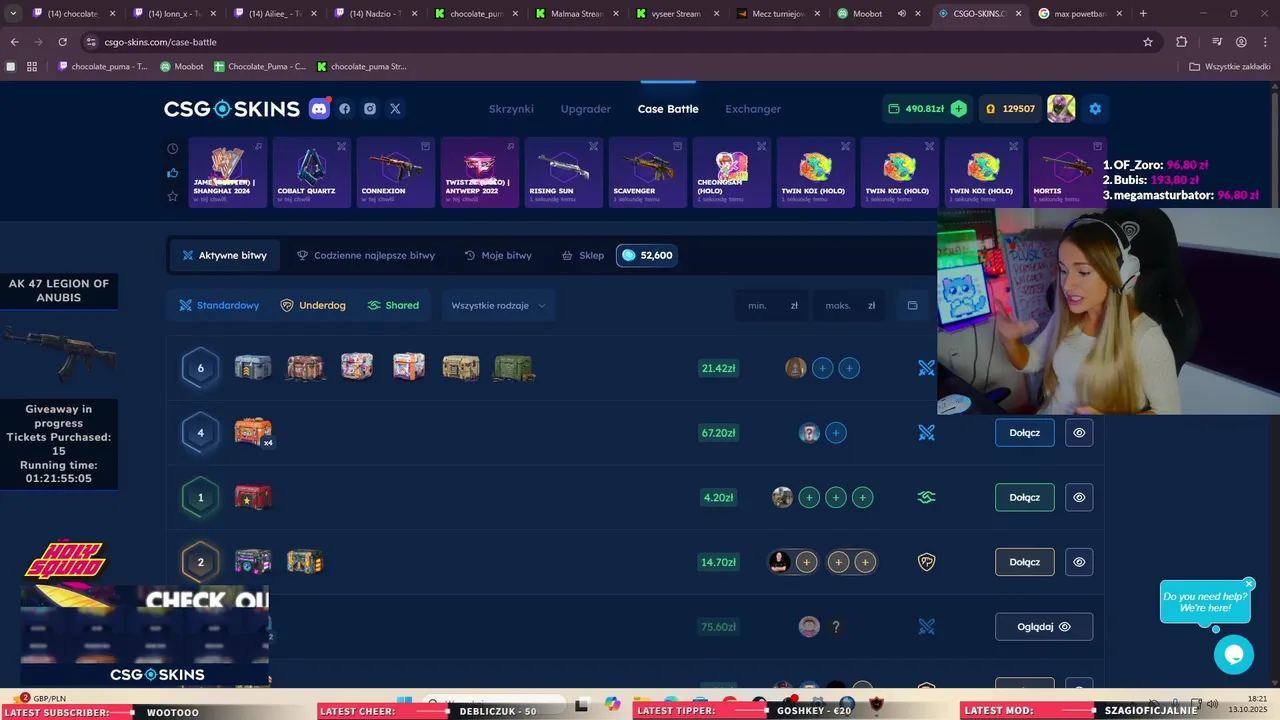Click the clock icon beside drops feed
The width and height of the screenshot is (1280, 720).
(172, 148)
